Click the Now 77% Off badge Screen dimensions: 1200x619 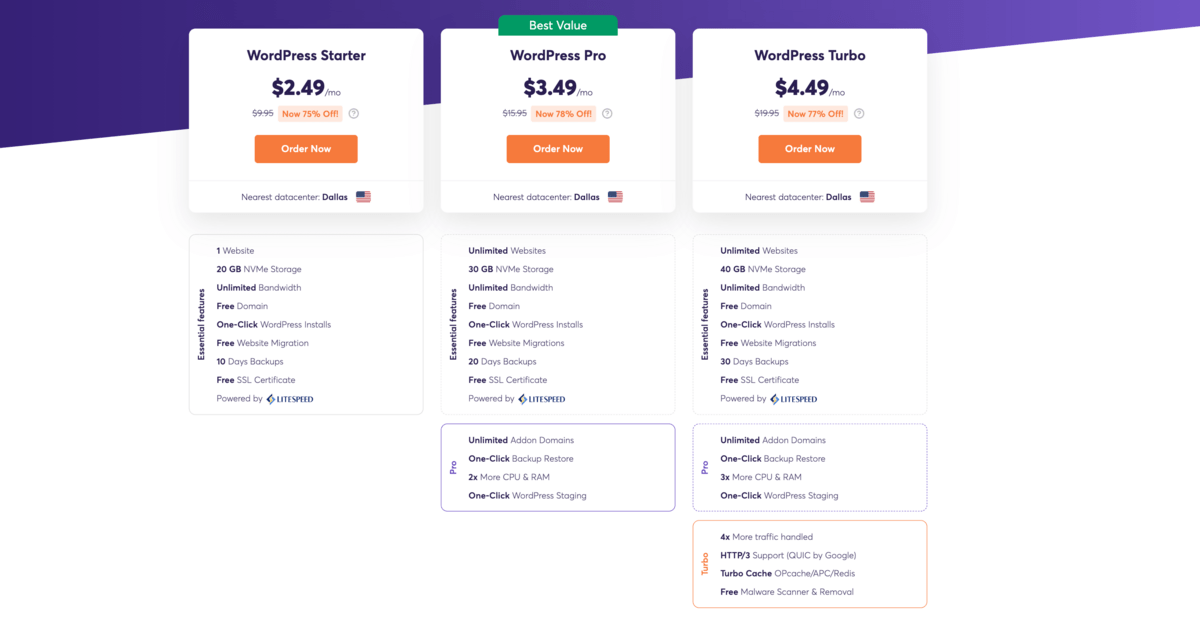[x=814, y=113]
